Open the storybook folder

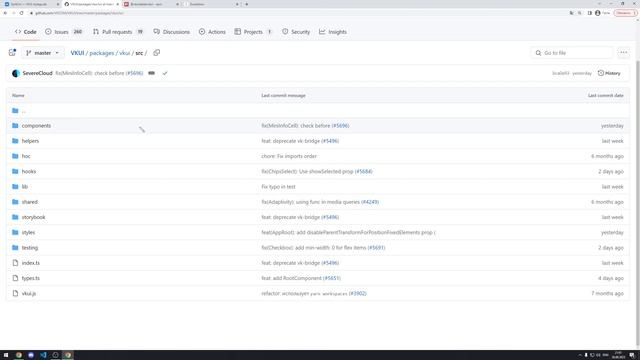coord(33,217)
